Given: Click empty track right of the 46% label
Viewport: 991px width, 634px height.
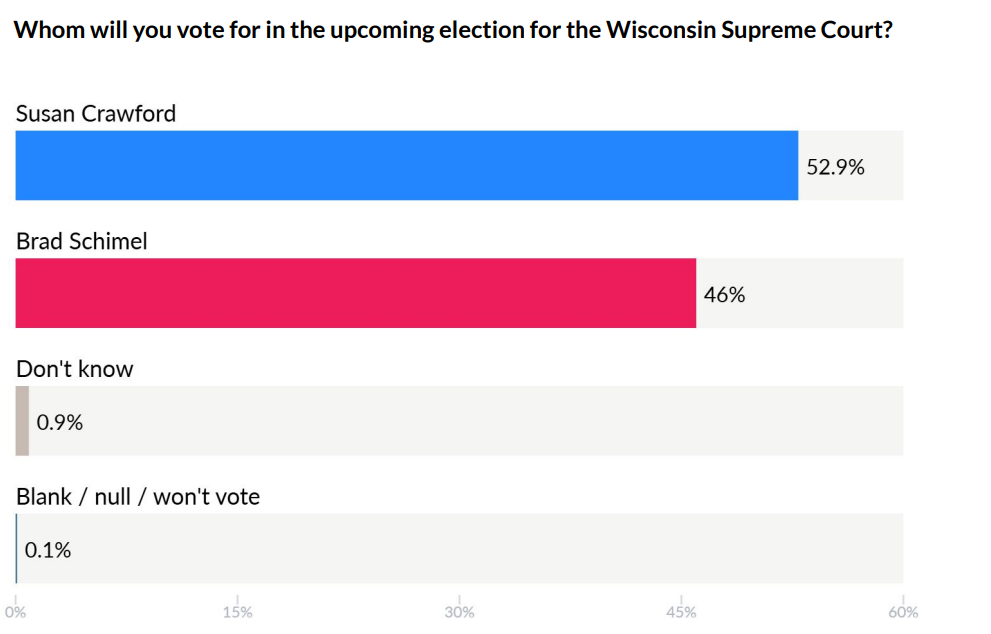Looking at the screenshot, I should [x=825, y=293].
